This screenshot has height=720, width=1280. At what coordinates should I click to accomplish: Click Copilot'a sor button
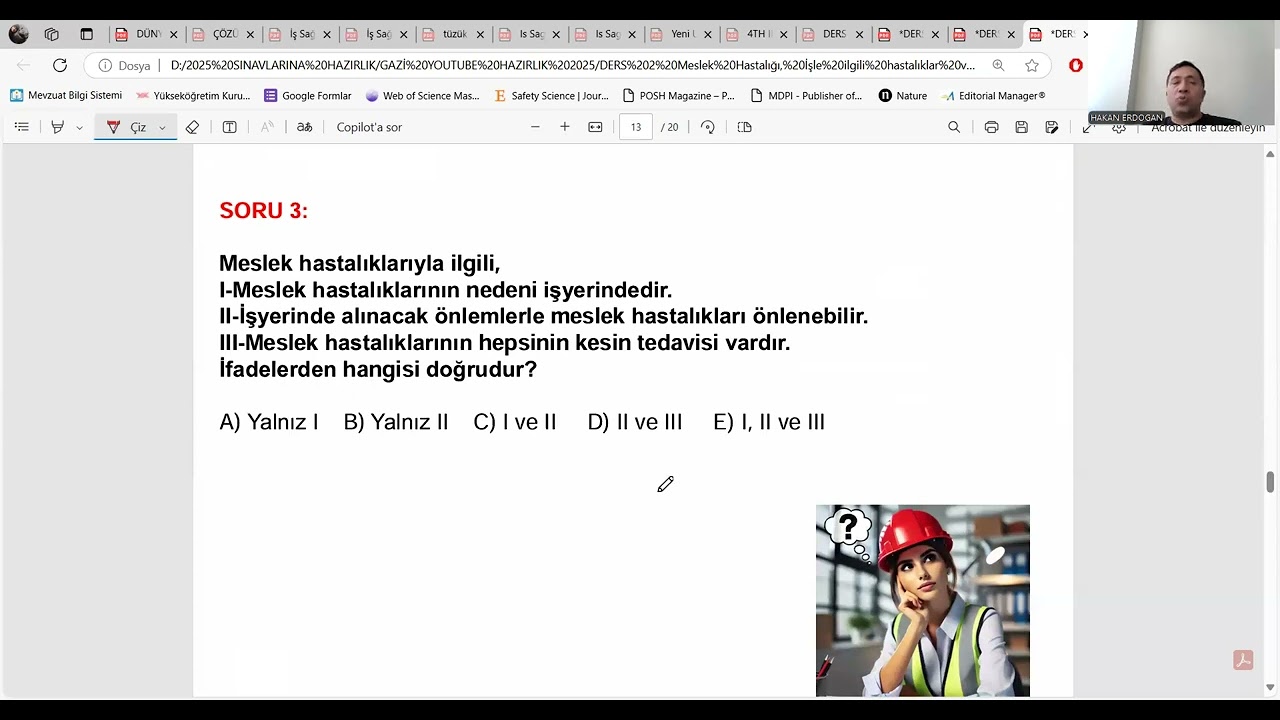pyautogui.click(x=369, y=127)
